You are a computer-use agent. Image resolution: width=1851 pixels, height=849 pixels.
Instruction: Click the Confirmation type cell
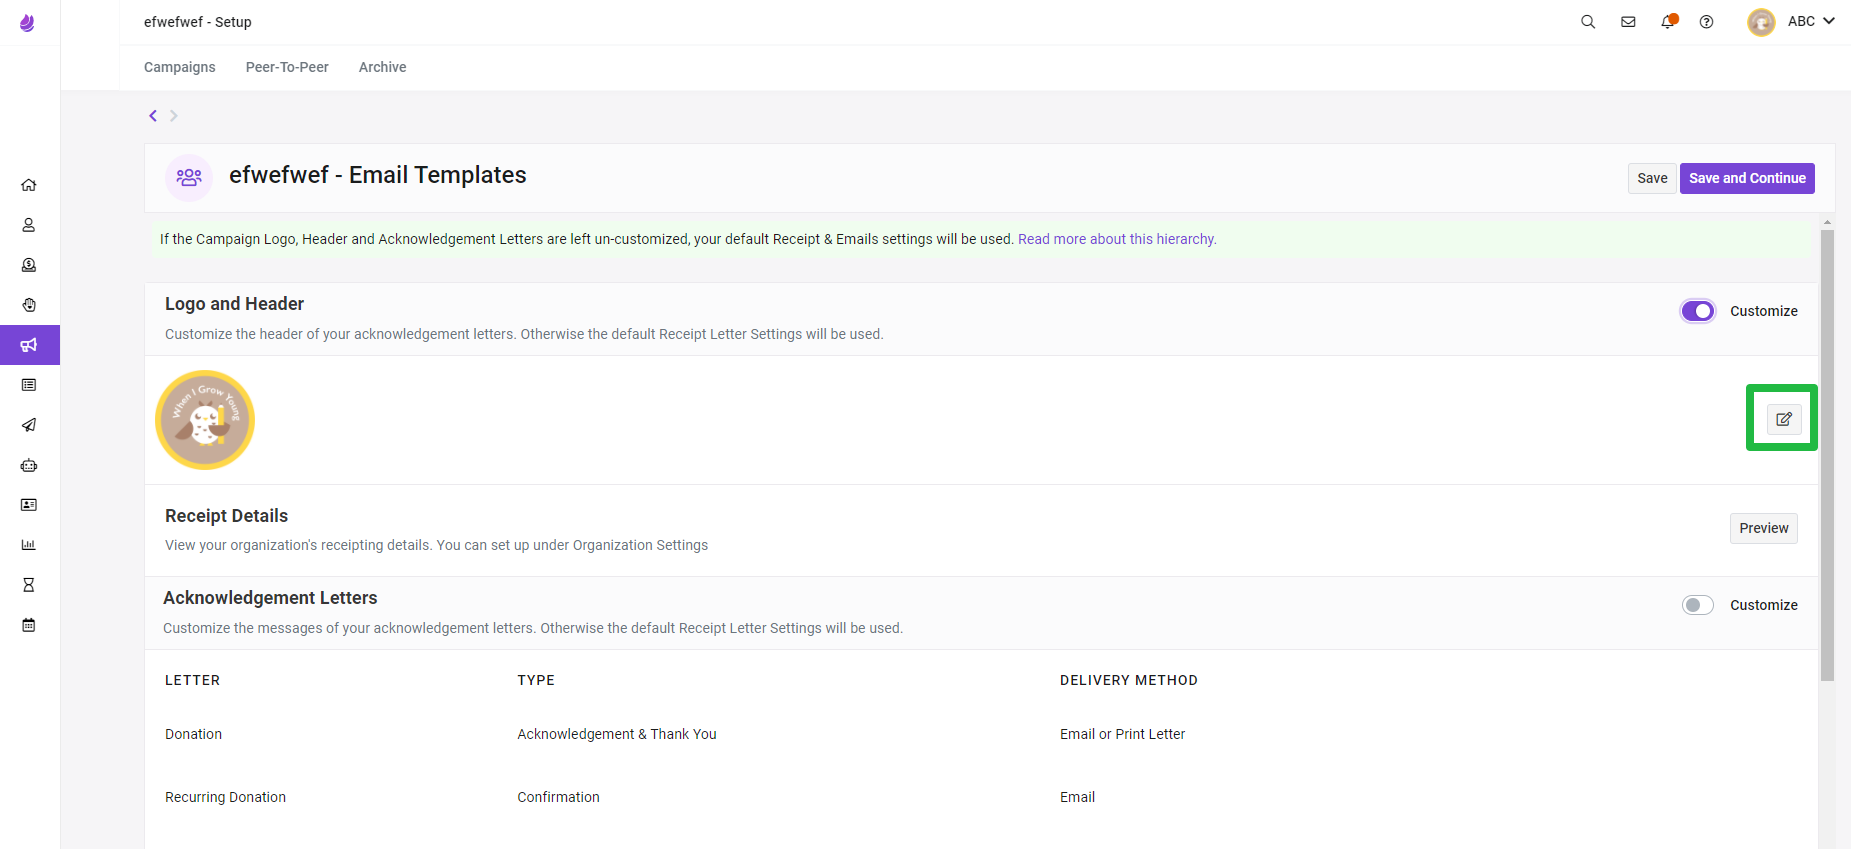[558, 797]
